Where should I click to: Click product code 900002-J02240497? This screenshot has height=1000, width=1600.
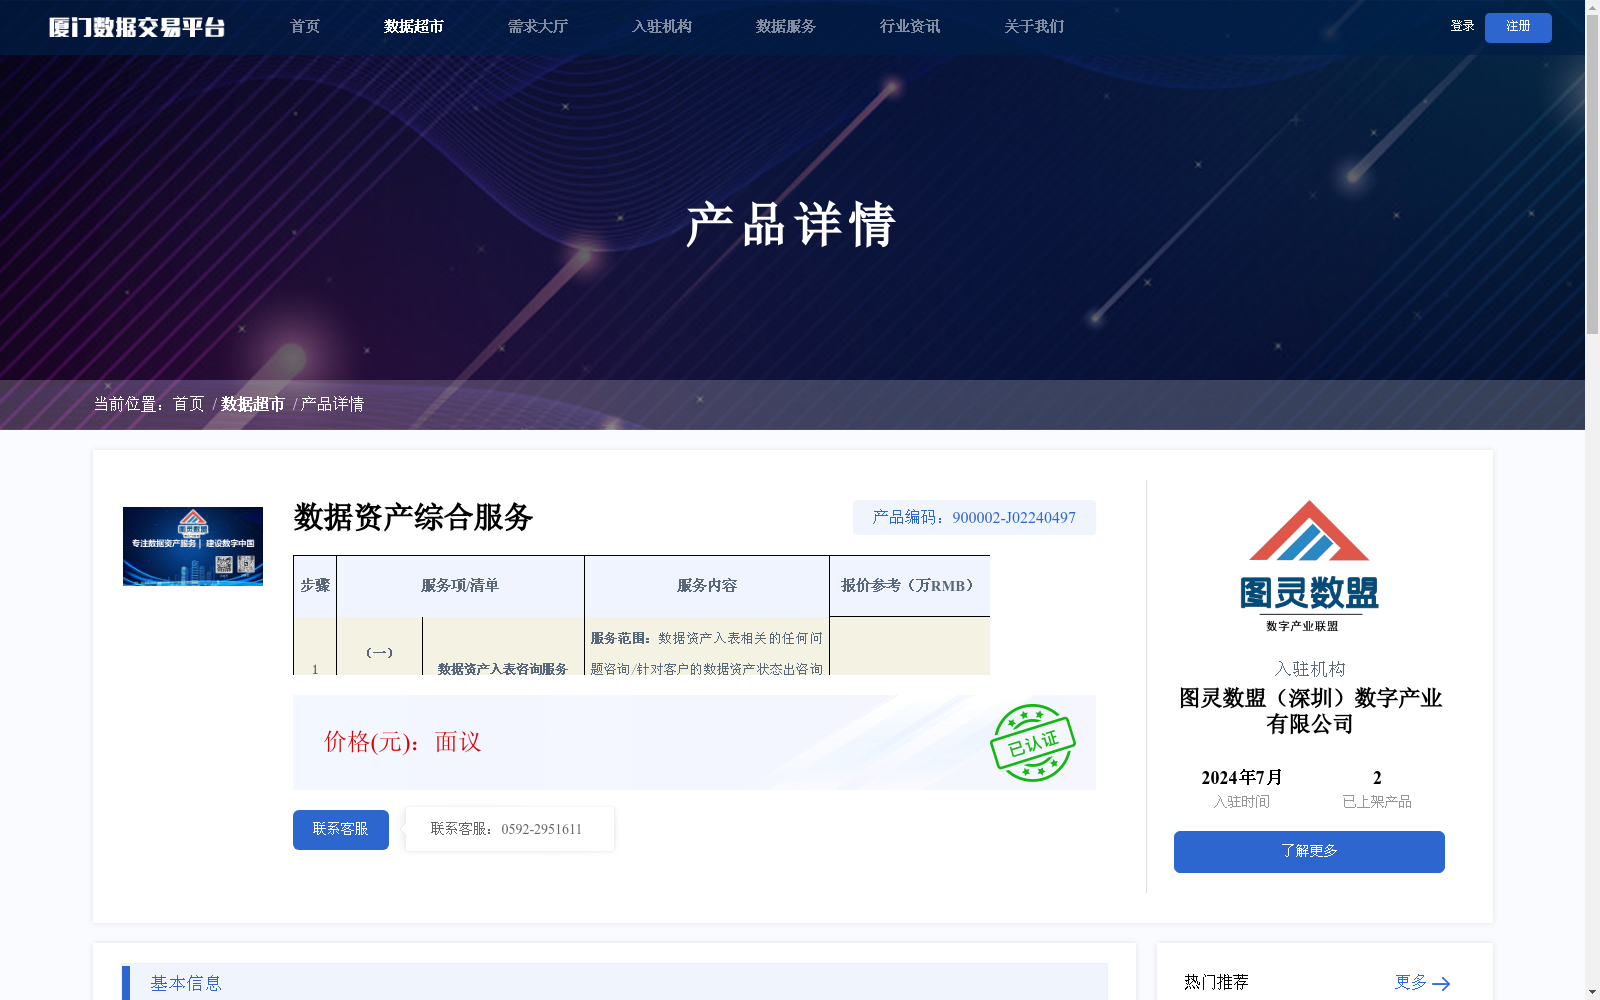[x=1014, y=518]
